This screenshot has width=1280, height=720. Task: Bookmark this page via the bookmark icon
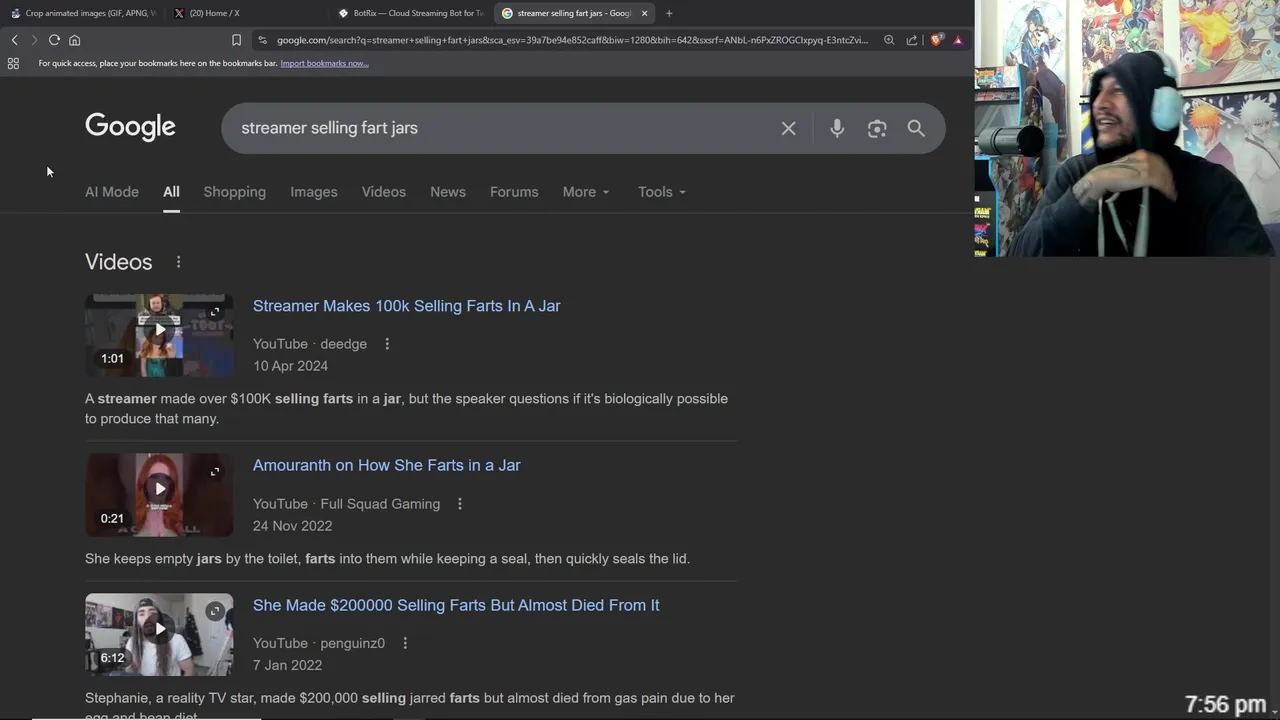pos(236,40)
